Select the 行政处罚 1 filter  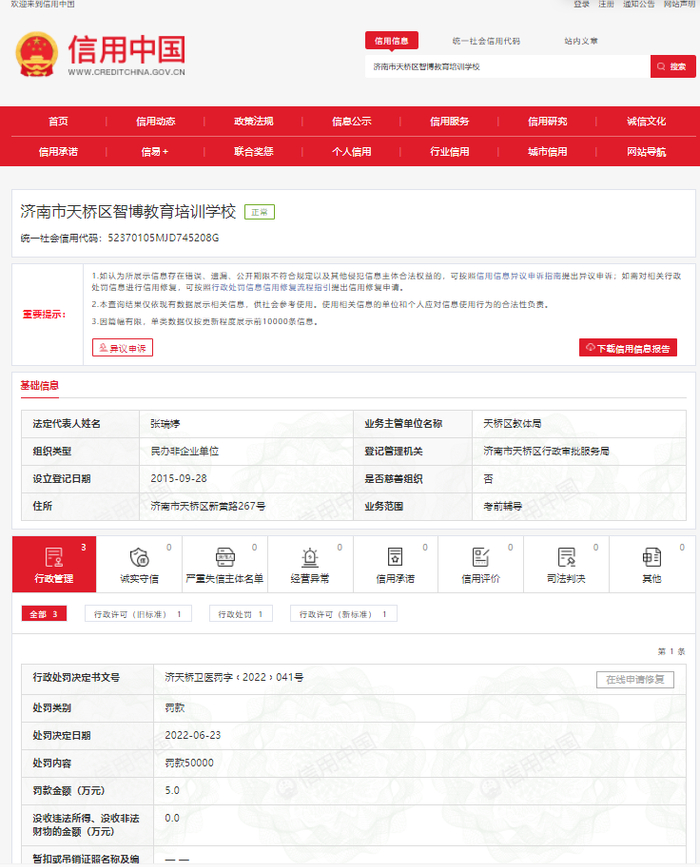[x=241, y=614]
